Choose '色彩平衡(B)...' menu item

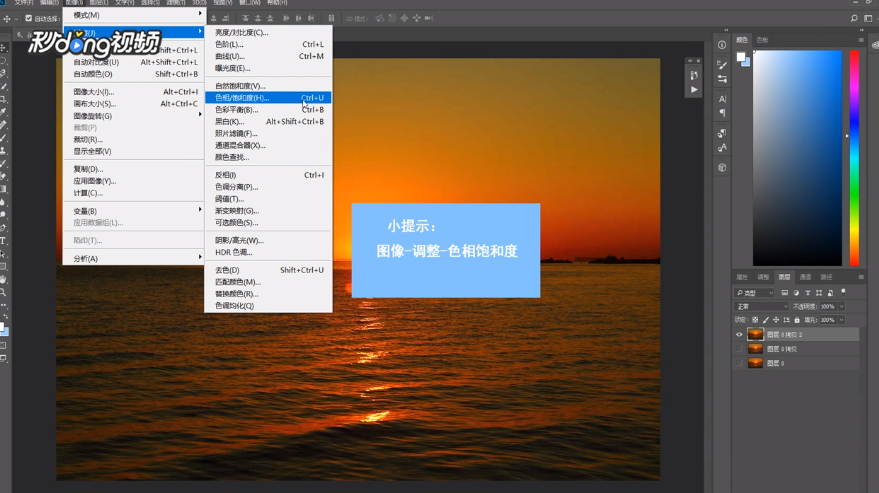coord(269,109)
